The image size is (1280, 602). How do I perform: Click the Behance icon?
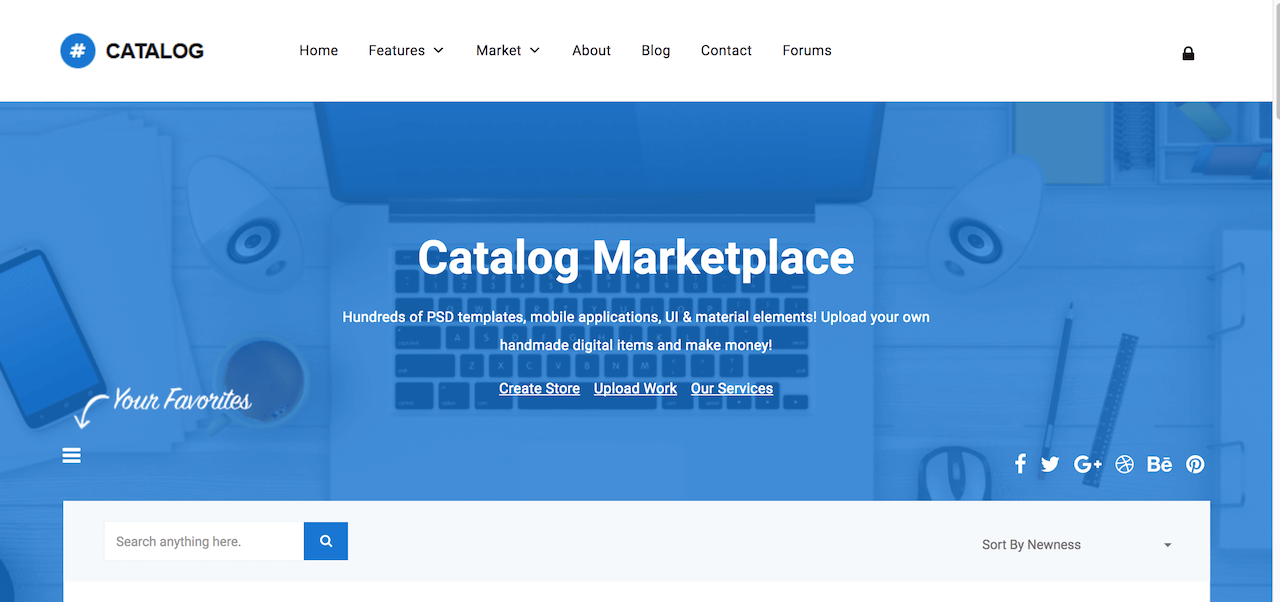1159,464
